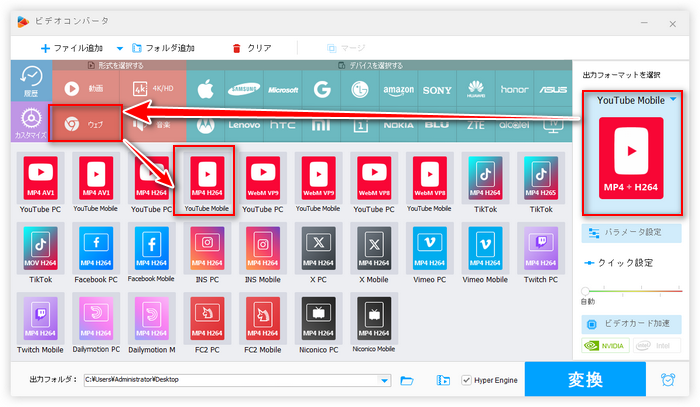Viewport: 700px width, 407px height.
Task: Choose Nokia device brand
Action: (x=398, y=125)
